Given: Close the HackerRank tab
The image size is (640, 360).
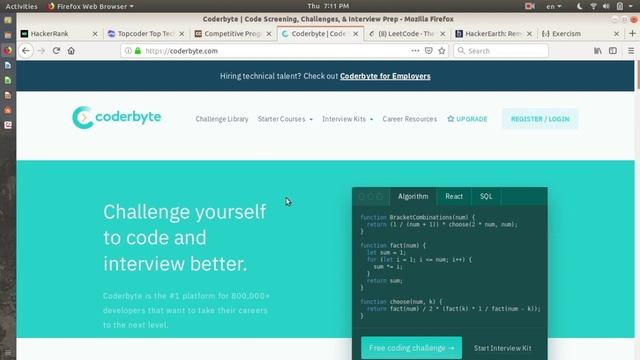Looking at the screenshot, I should coord(95,34).
